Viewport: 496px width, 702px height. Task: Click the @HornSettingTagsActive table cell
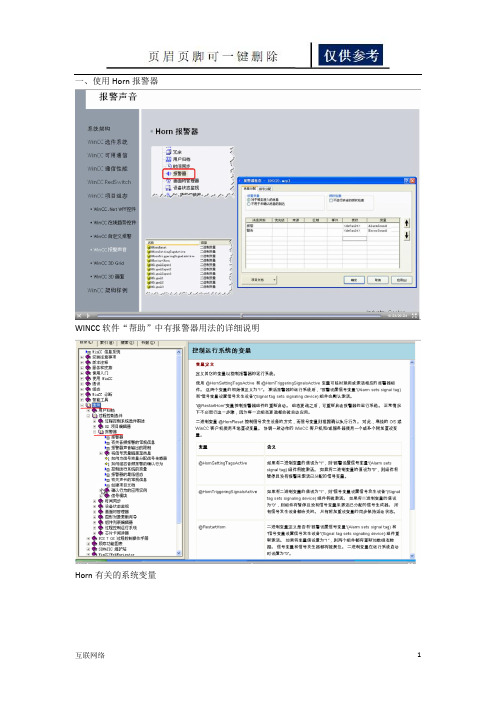(x=231, y=470)
